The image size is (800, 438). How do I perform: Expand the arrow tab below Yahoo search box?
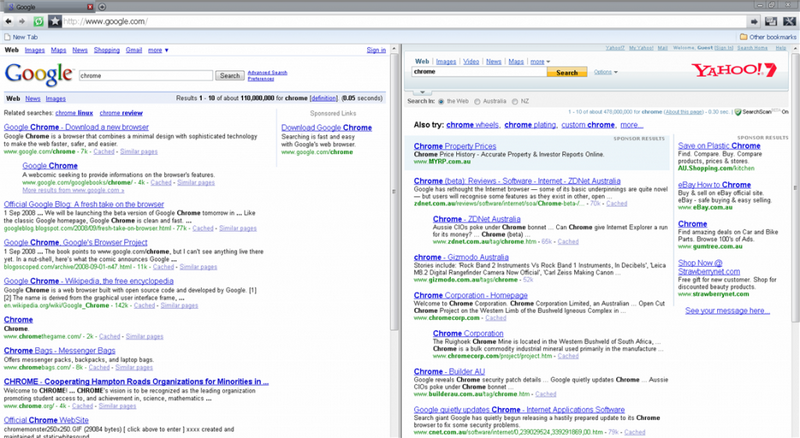tap(422, 92)
